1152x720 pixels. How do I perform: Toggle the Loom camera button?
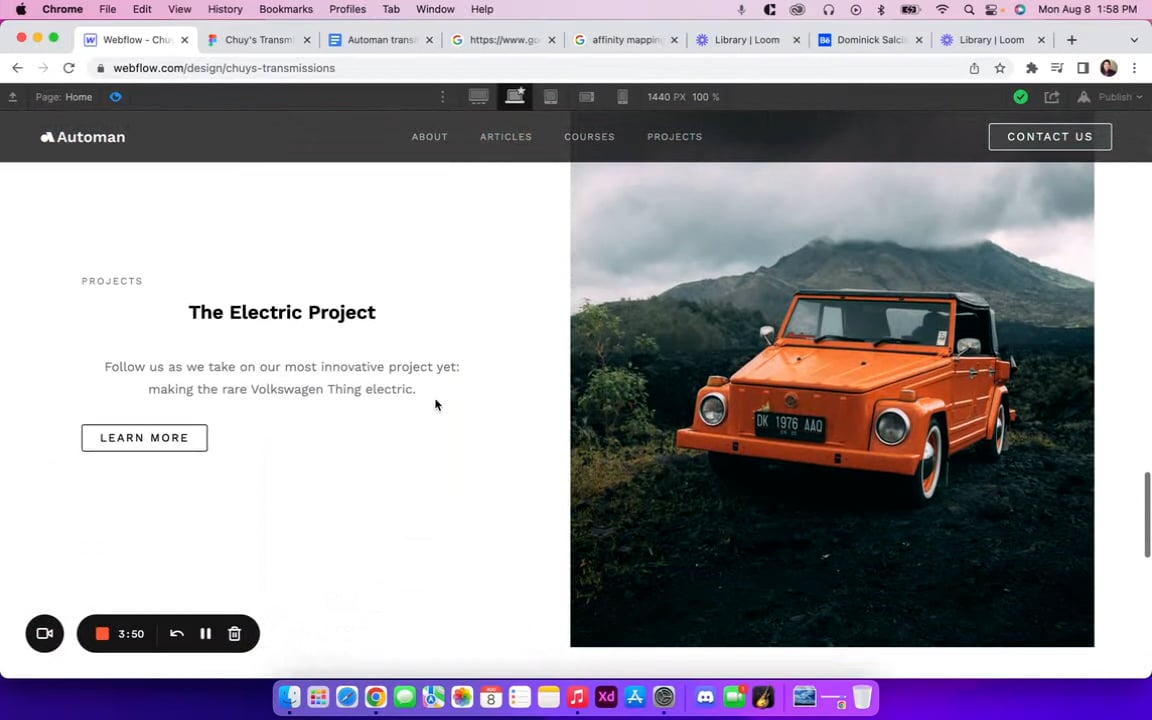pos(45,633)
